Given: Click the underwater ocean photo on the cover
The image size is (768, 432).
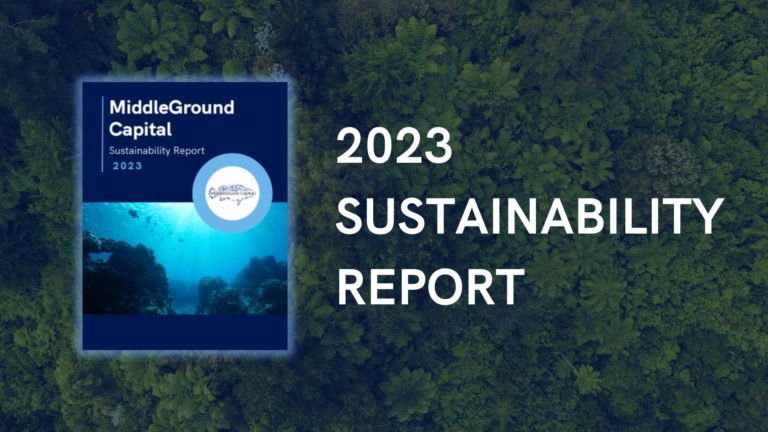Looking at the screenshot, I should click(x=185, y=259).
